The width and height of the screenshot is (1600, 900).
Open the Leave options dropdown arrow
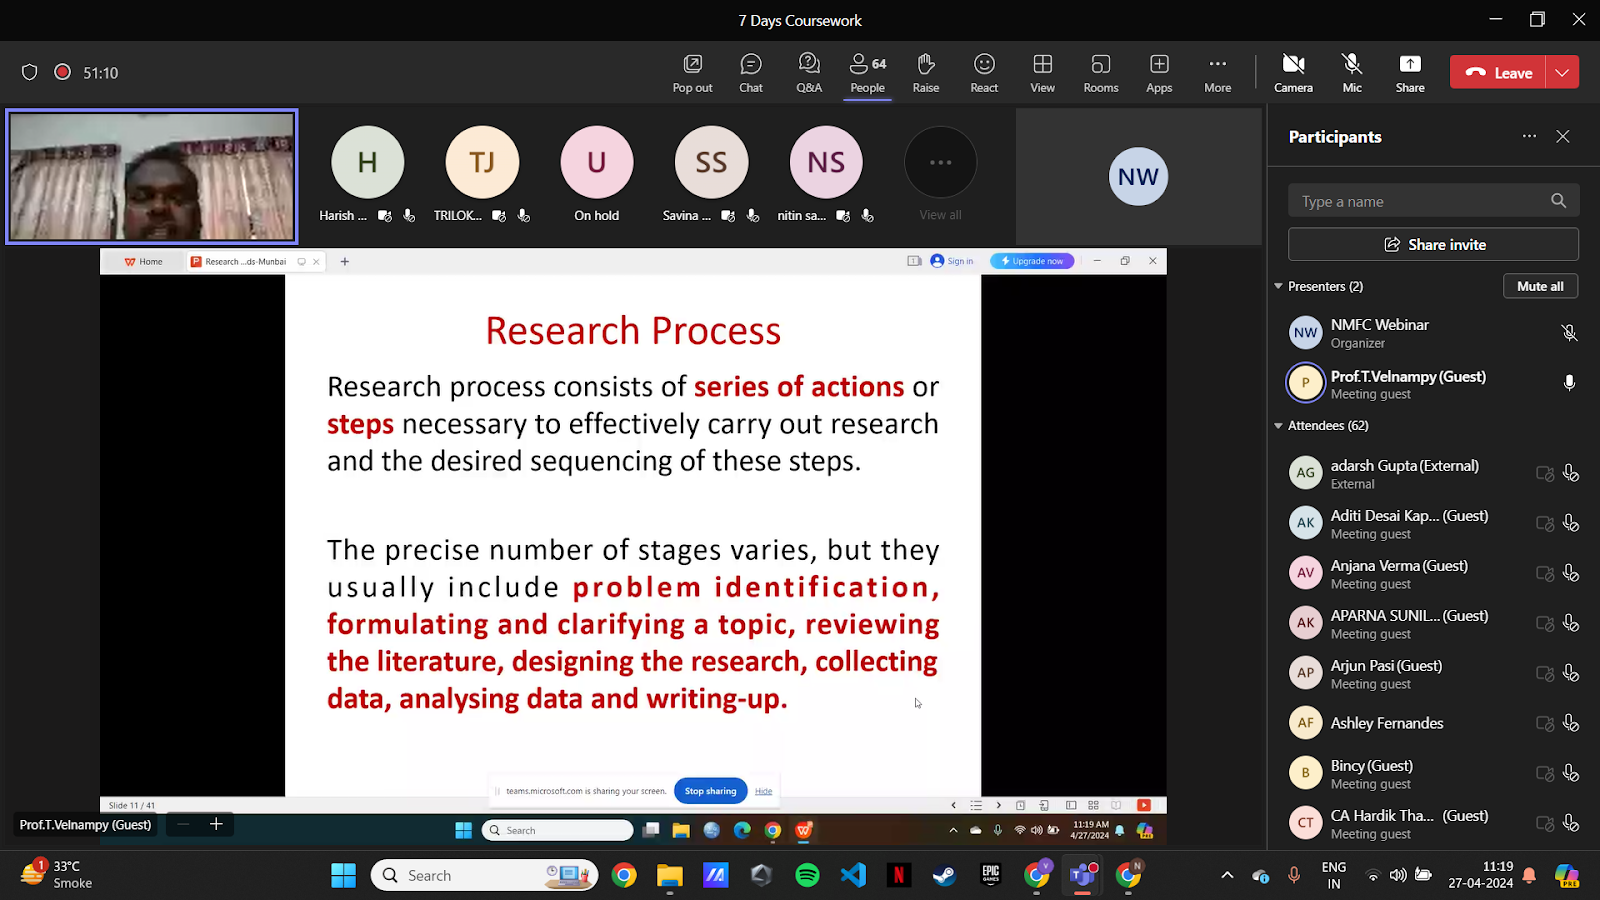click(1562, 72)
